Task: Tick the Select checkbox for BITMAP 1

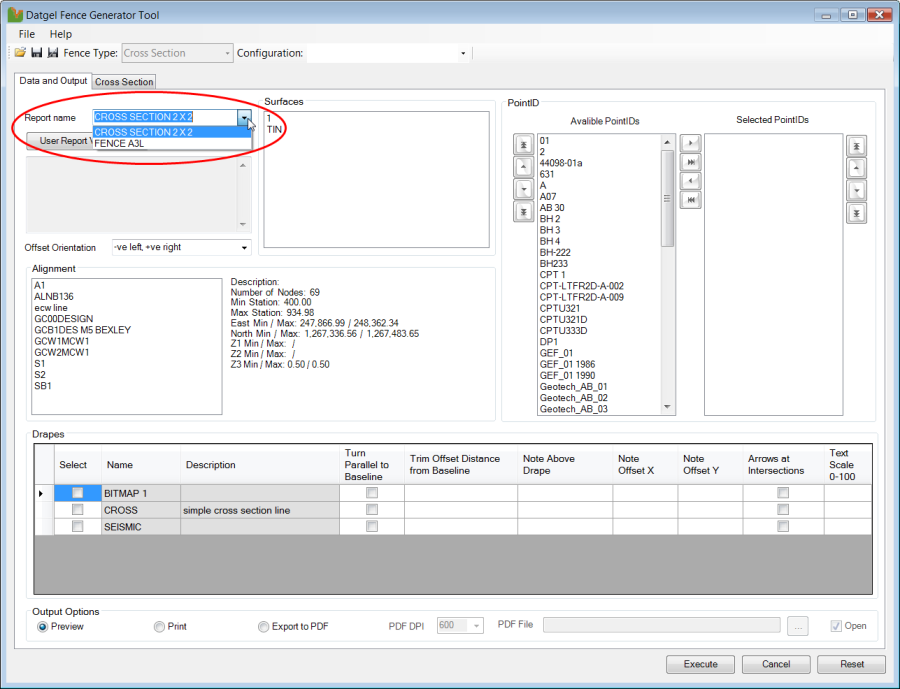Action: [77, 493]
